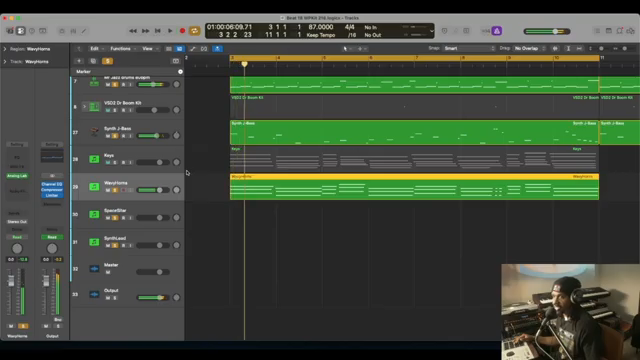Select the Master track icon

click(x=94, y=269)
